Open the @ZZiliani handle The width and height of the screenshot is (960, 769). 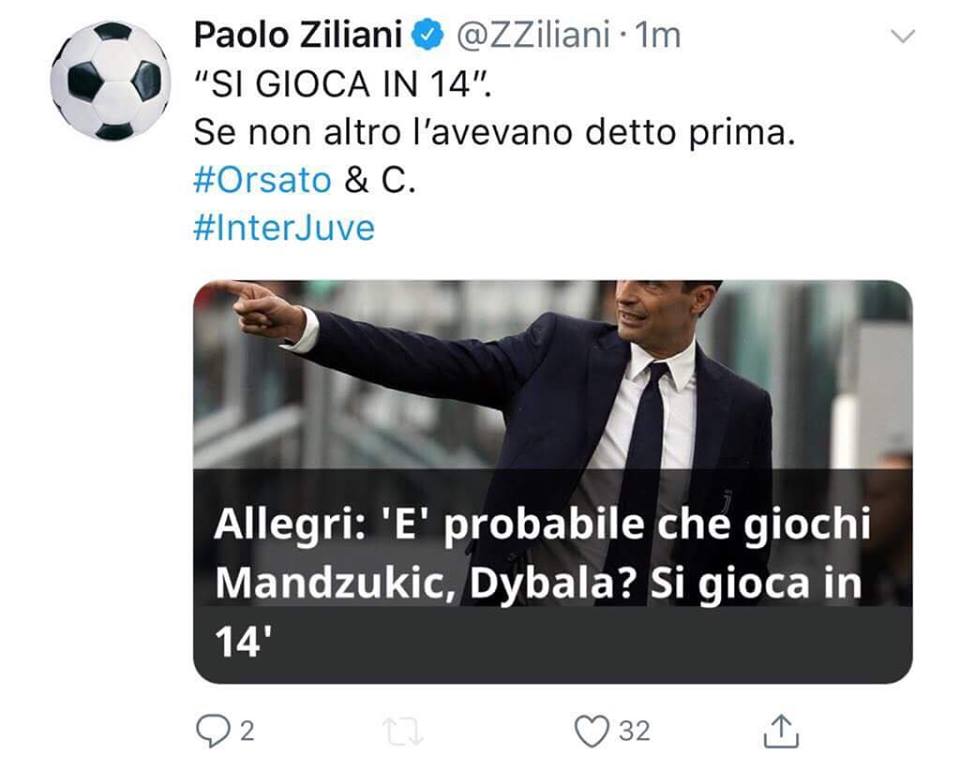pos(533,36)
